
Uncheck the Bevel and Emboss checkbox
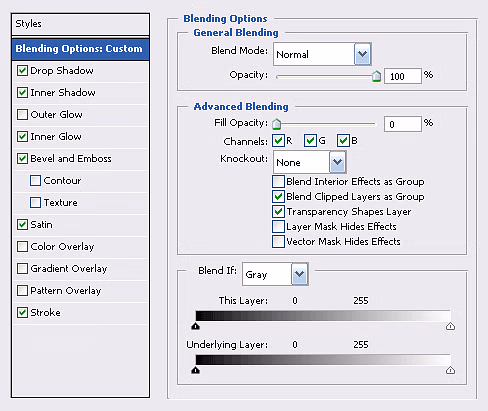tap(22, 159)
